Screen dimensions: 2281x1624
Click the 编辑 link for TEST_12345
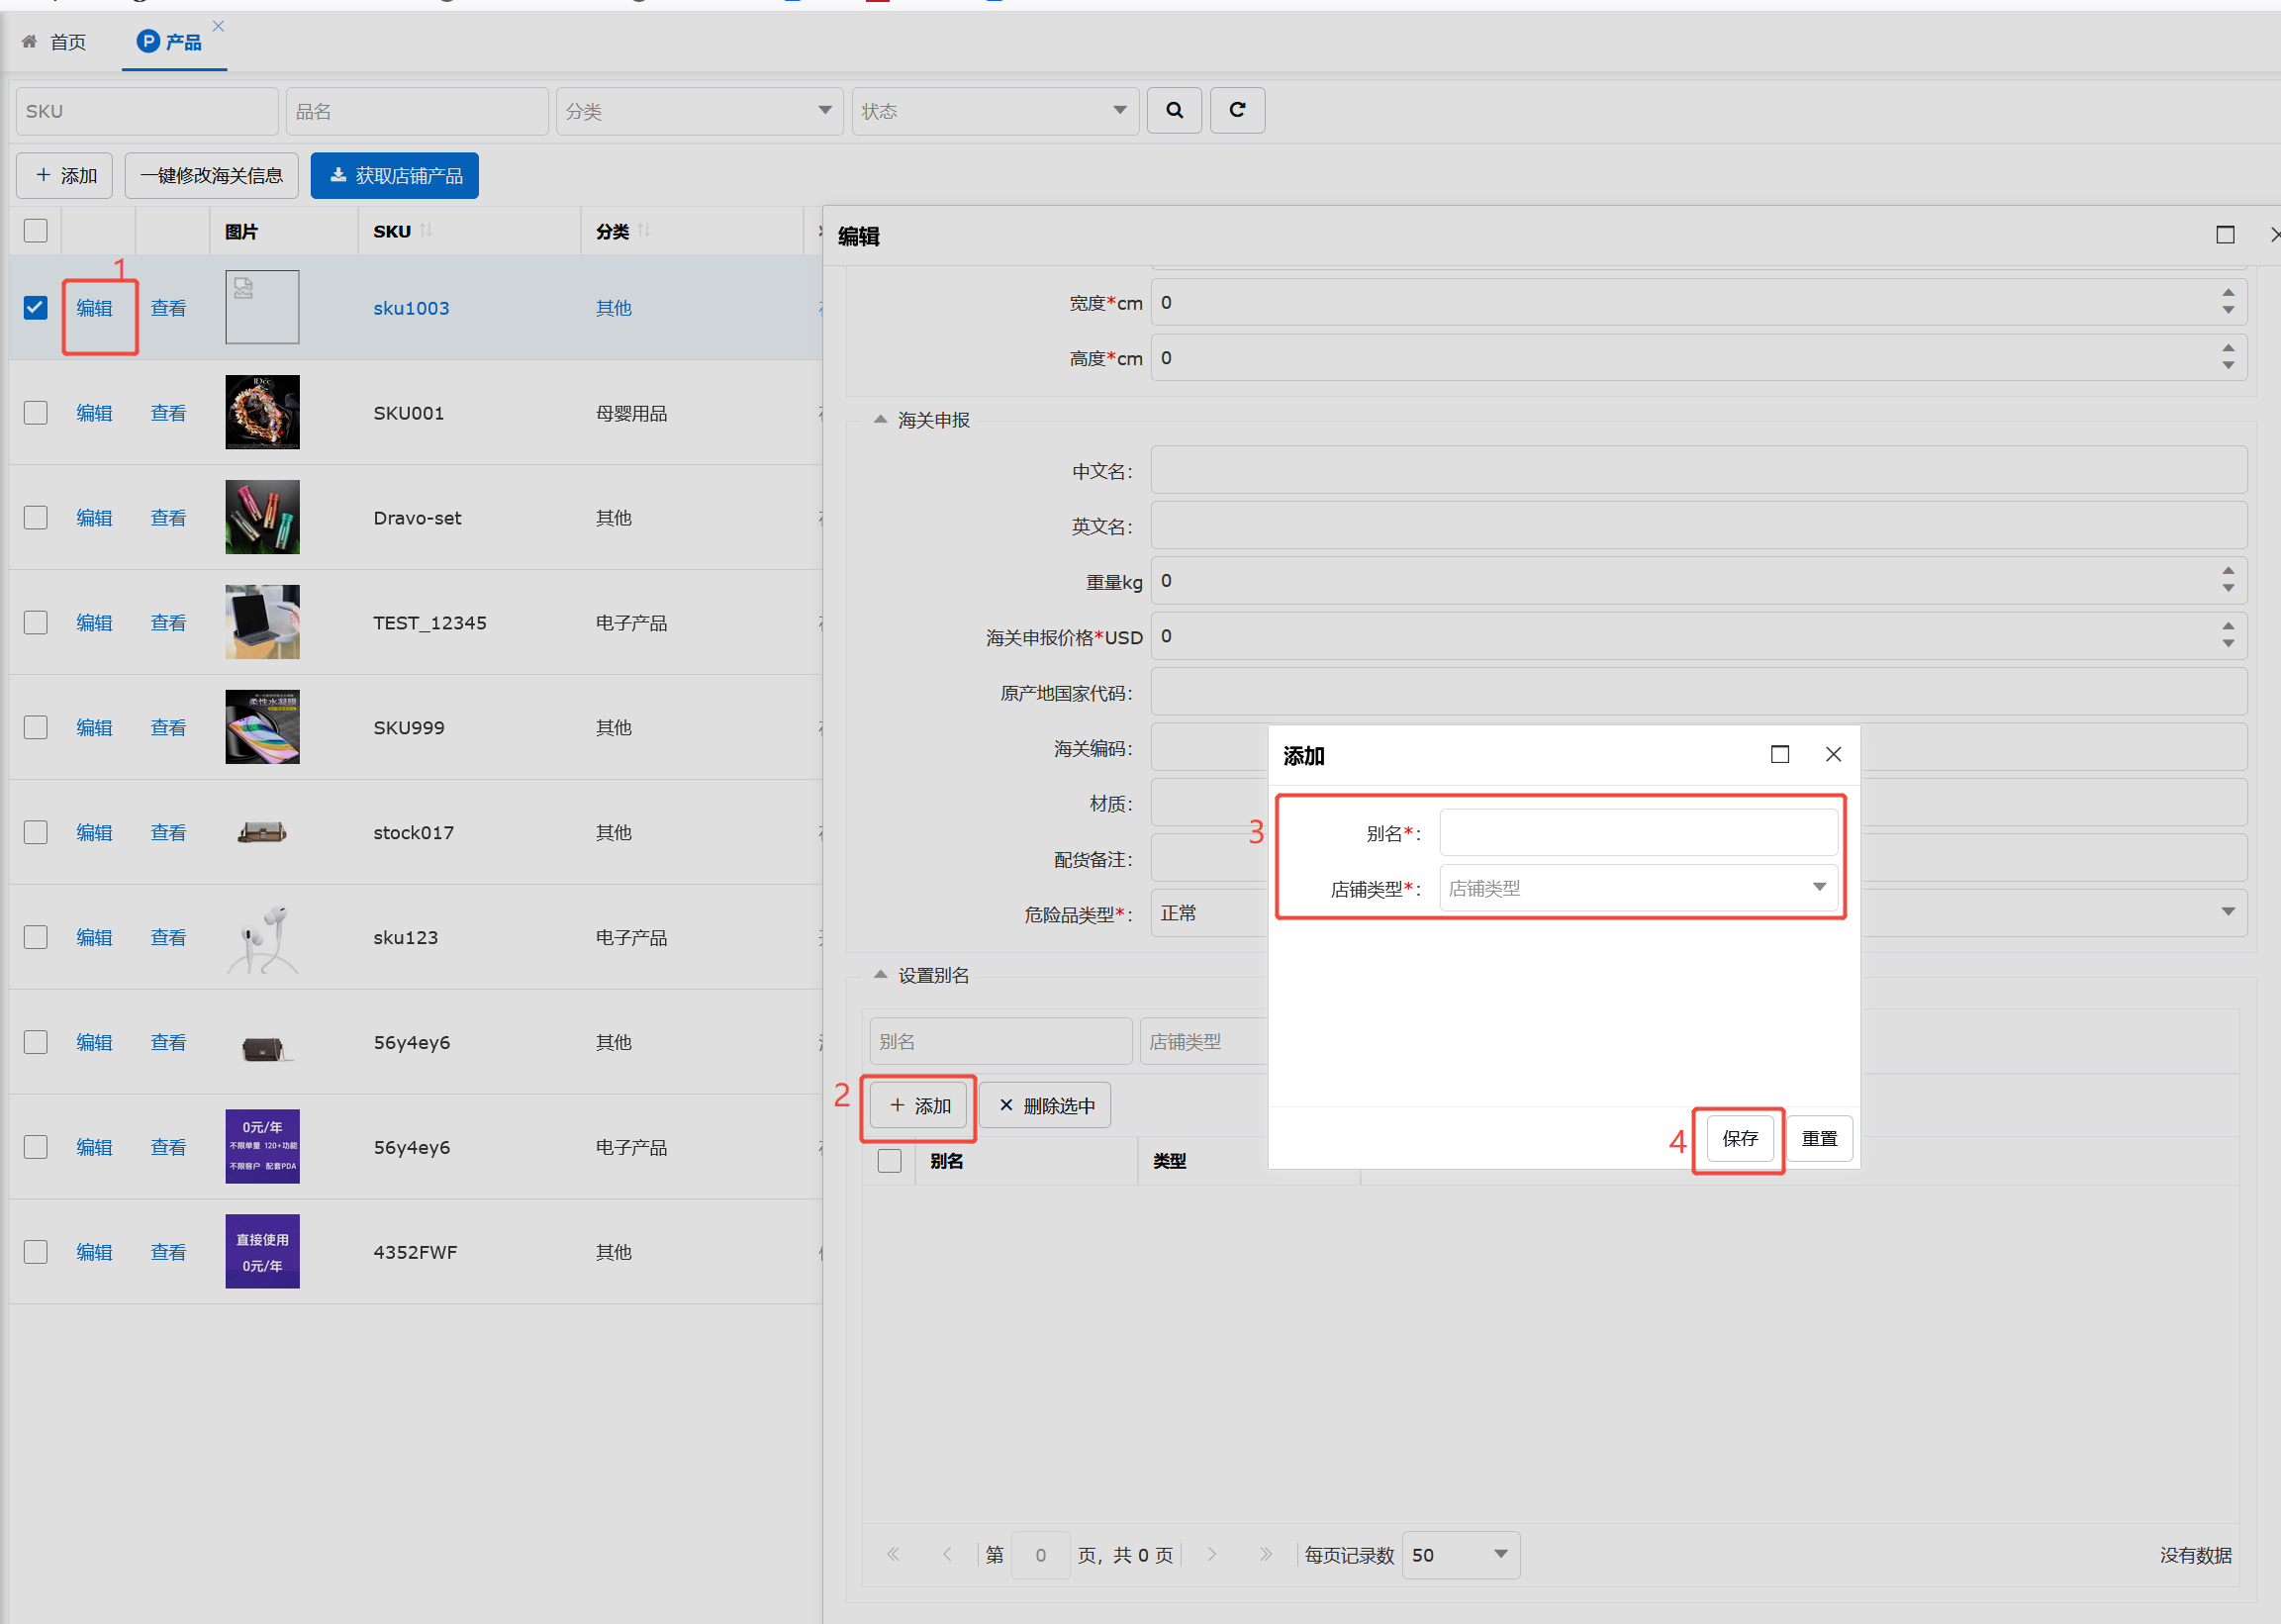tap(94, 623)
